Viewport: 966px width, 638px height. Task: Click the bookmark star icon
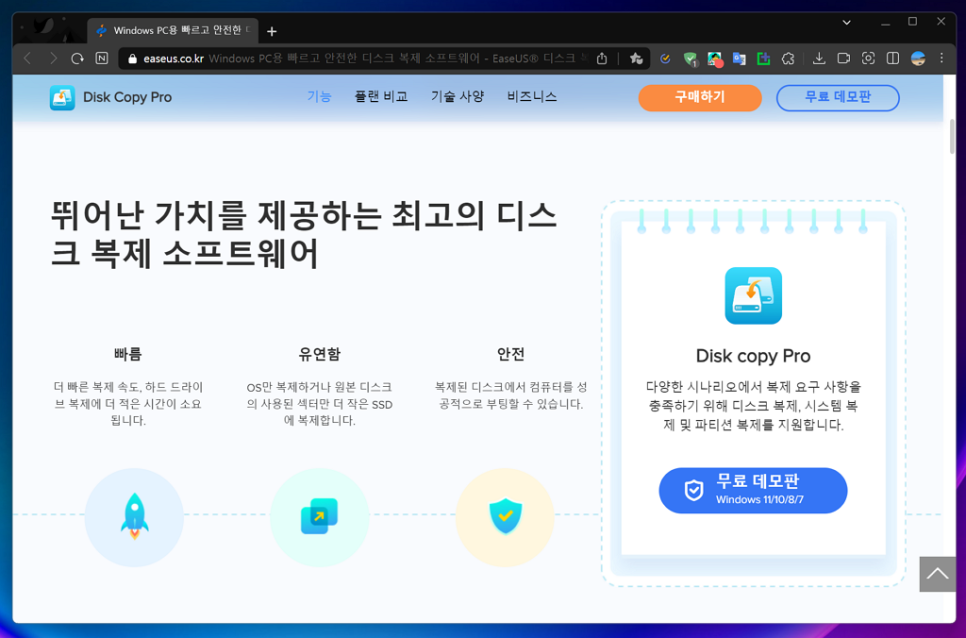[x=636, y=59]
